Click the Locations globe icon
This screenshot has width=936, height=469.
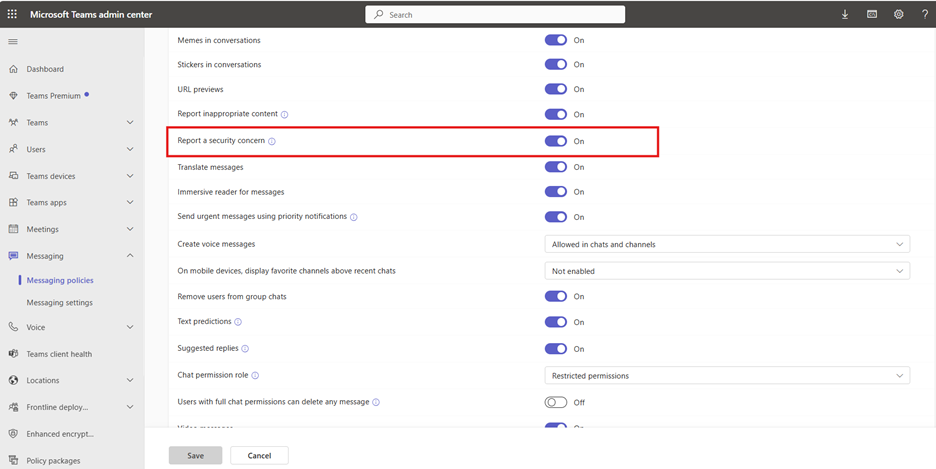(13, 380)
